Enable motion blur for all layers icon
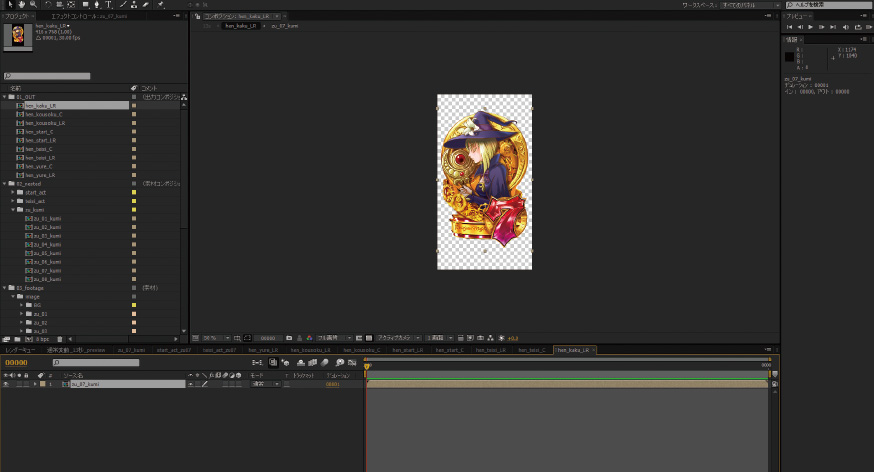Image resolution: width=874 pixels, height=472 pixels. pos(325,362)
